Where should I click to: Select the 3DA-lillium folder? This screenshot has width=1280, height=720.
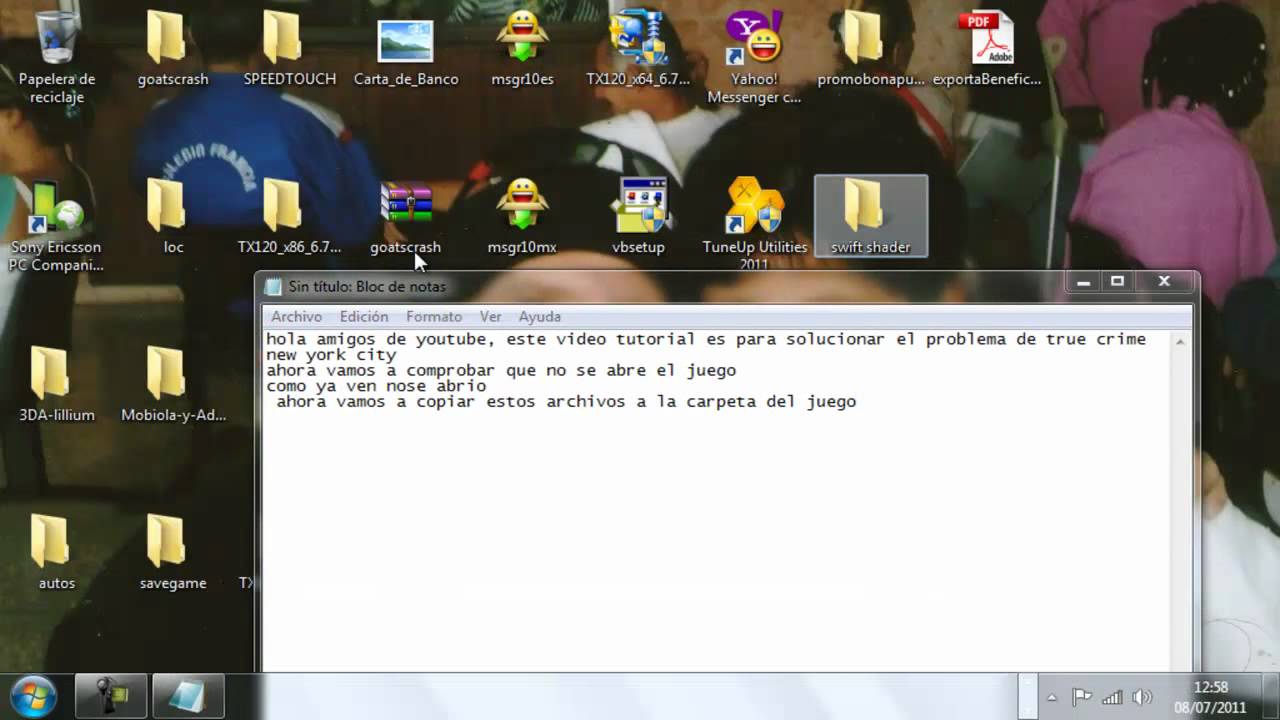(x=57, y=384)
